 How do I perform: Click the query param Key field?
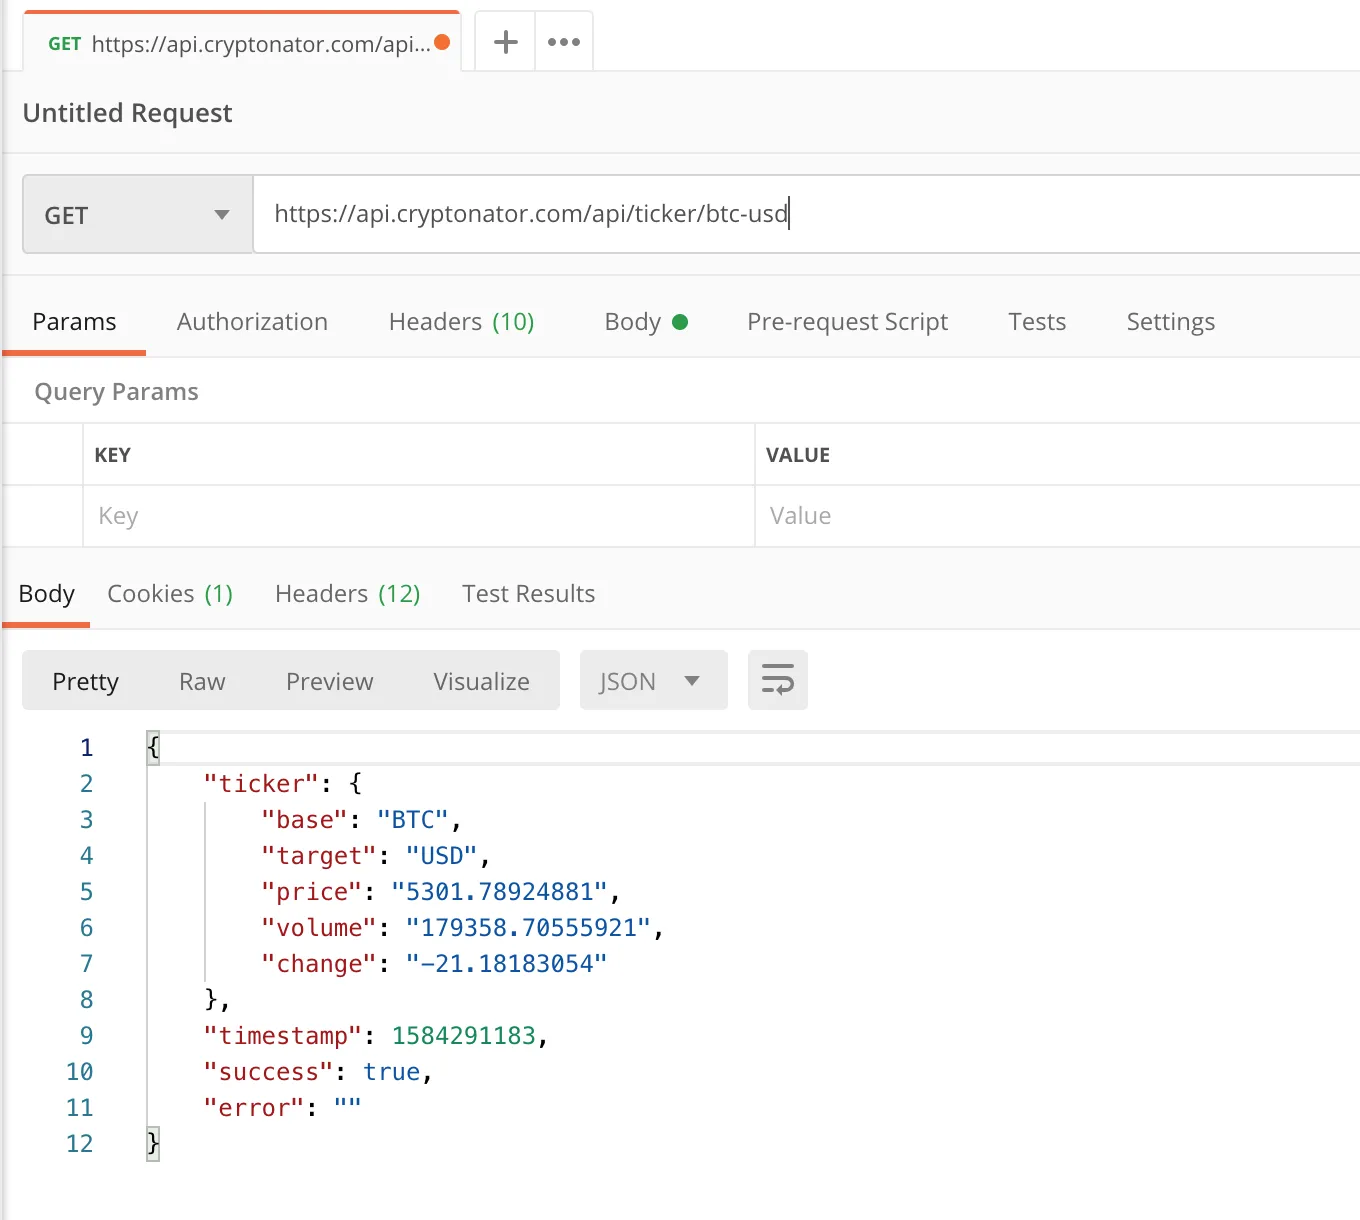point(418,516)
